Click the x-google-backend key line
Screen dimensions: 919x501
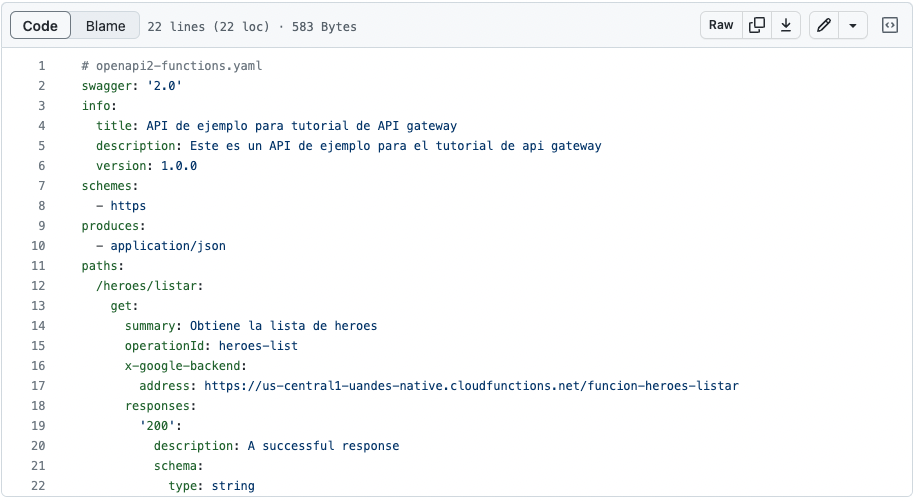point(186,366)
